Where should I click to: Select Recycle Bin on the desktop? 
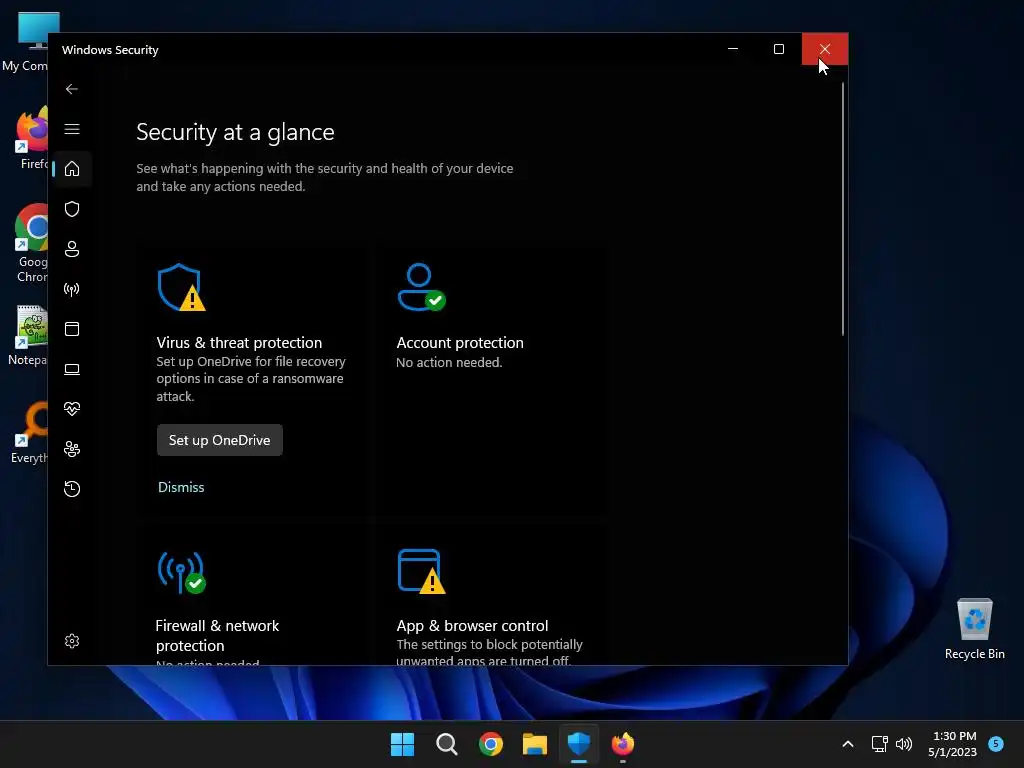pos(974,629)
